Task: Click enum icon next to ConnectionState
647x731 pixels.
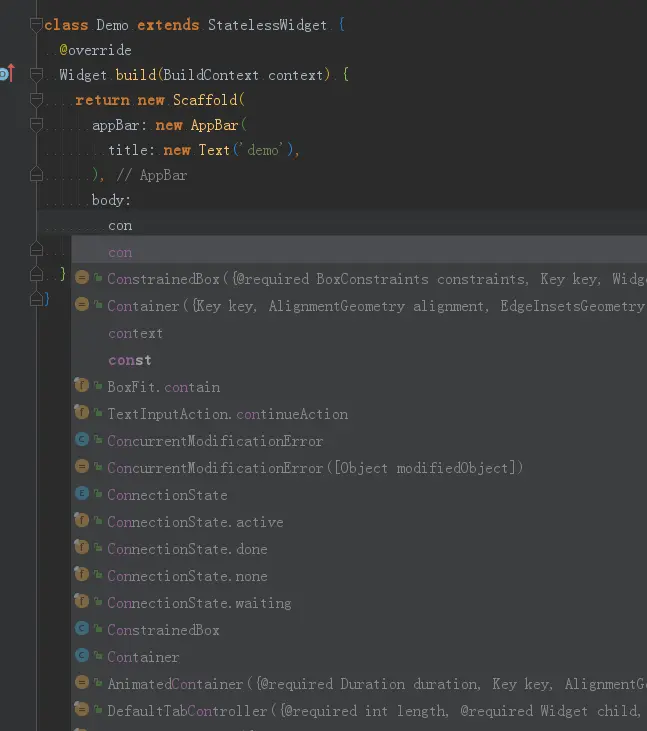Action: coord(82,493)
